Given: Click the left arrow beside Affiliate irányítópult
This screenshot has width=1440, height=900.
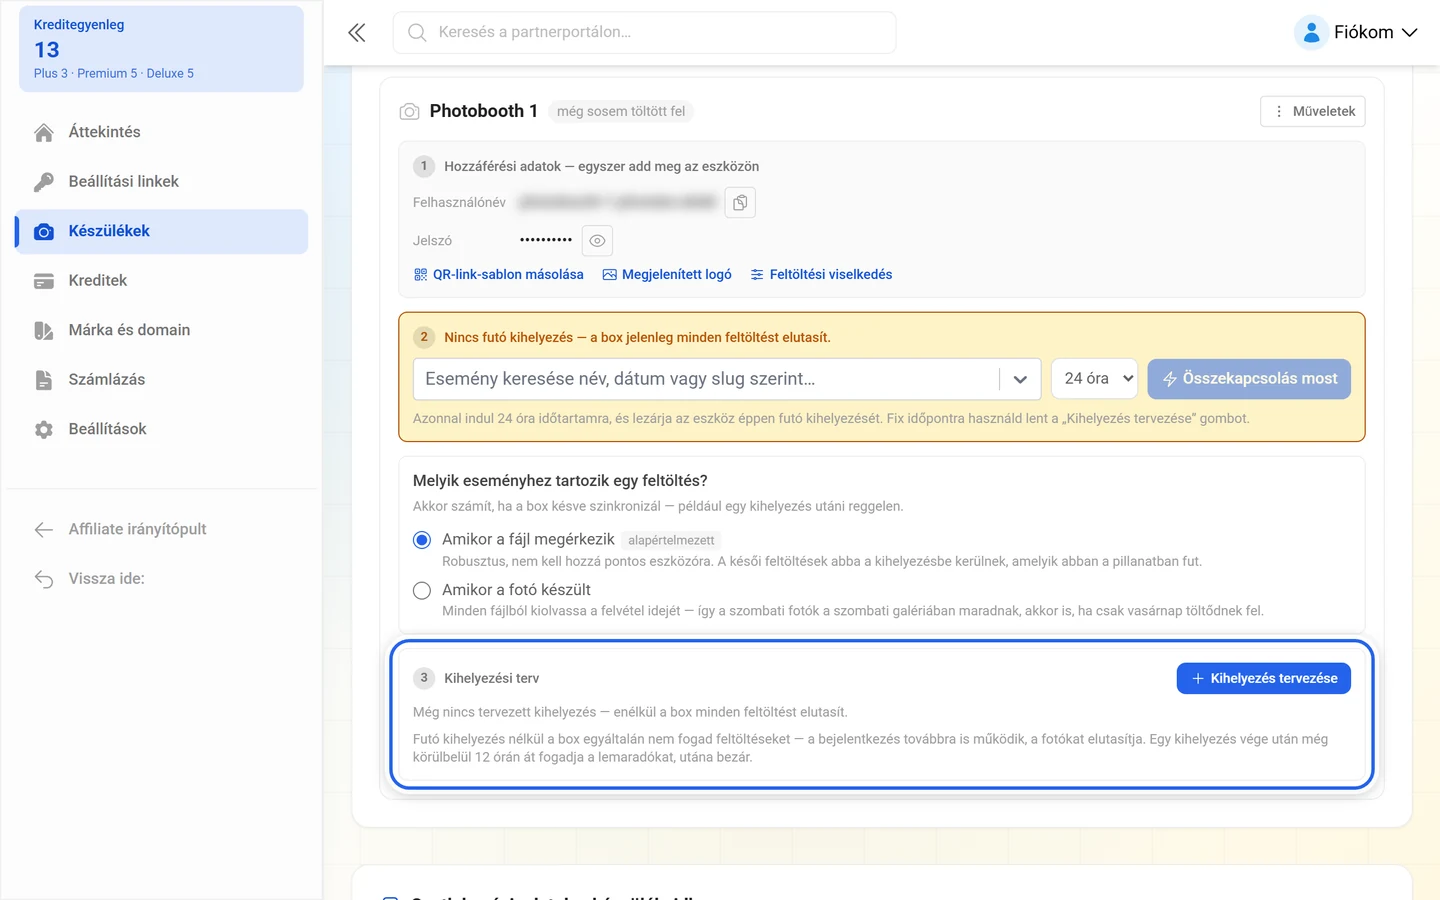Looking at the screenshot, I should 44,530.
